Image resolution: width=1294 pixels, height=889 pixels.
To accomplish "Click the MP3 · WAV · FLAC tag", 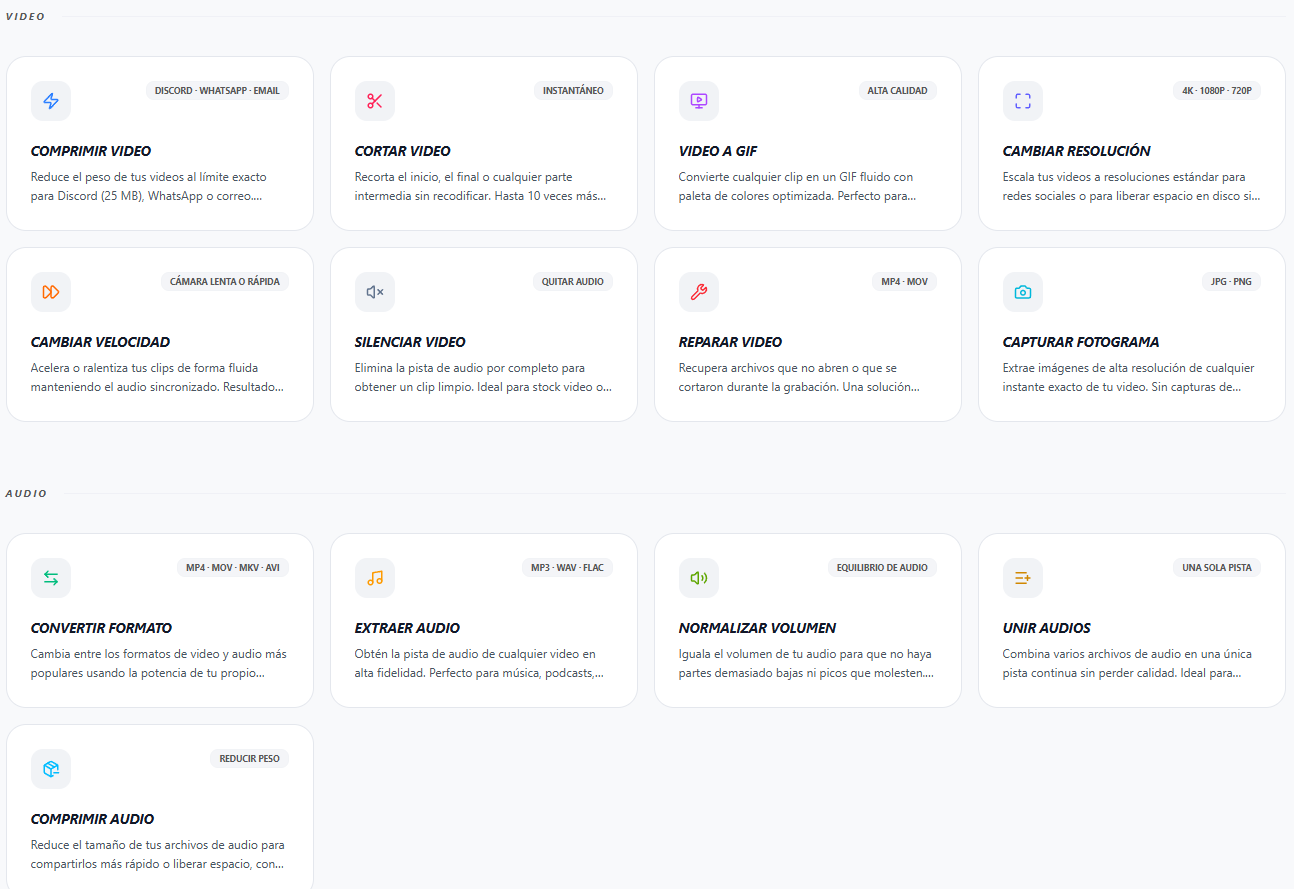I will pyautogui.click(x=567, y=568).
